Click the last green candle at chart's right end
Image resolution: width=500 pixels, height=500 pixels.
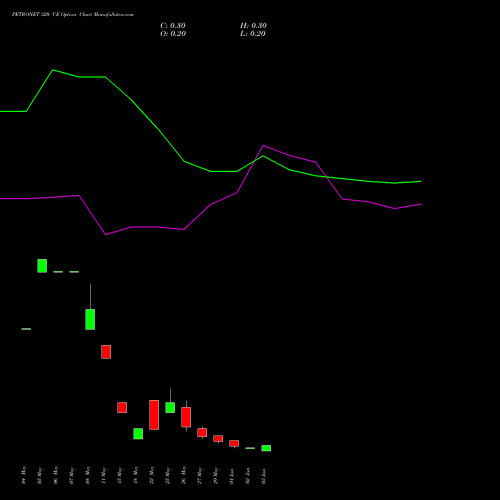pos(266,448)
